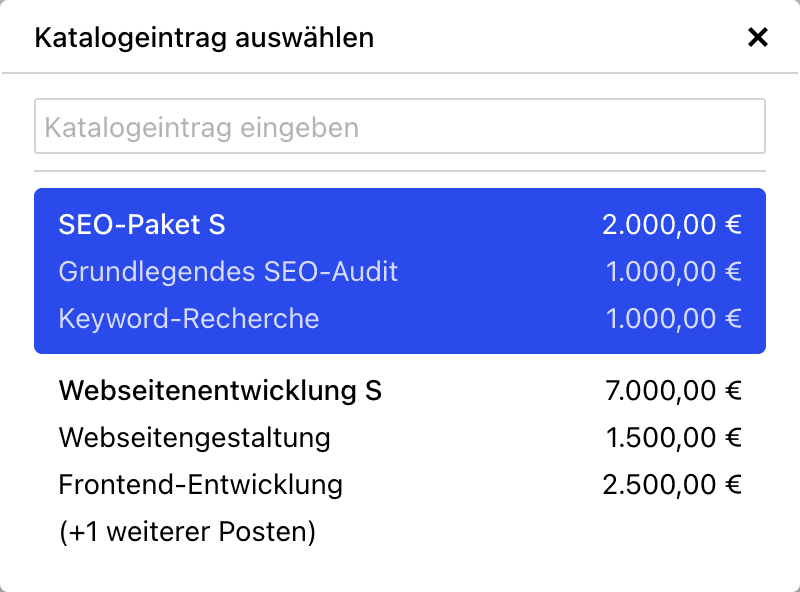
Task: Pick the Keyword-Recherche sub-item
Action: [x=189, y=319]
